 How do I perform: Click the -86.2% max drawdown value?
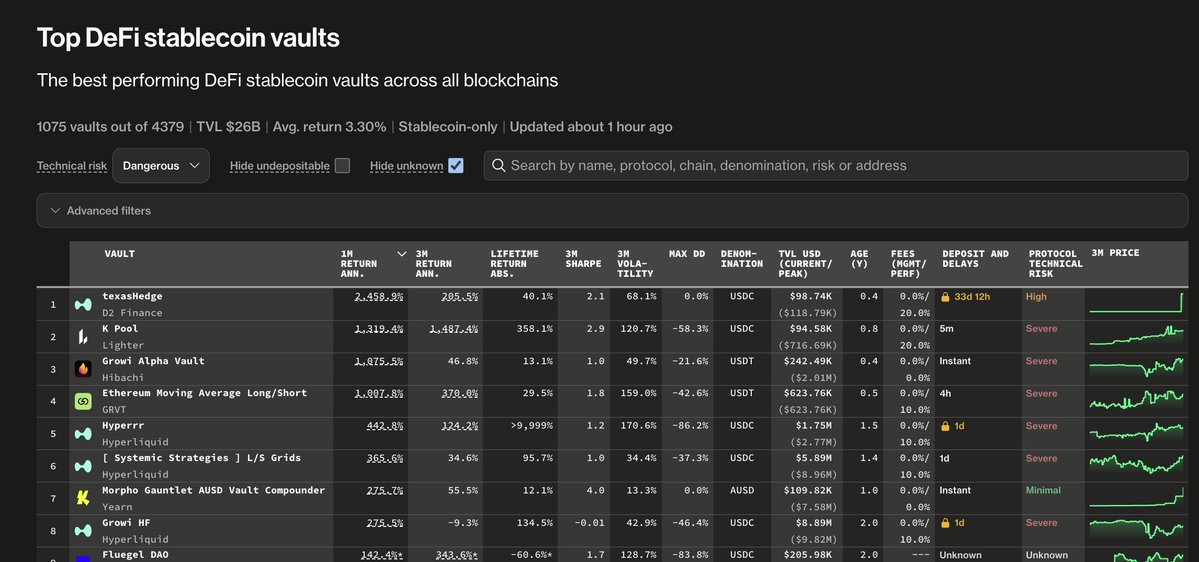690,426
